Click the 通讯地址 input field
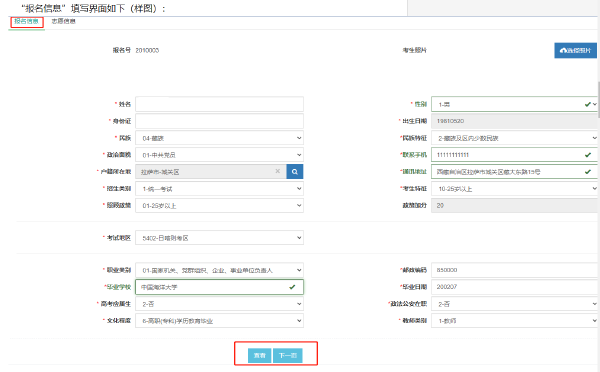The width and height of the screenshot is (600, 372). (x=515, y=172)
